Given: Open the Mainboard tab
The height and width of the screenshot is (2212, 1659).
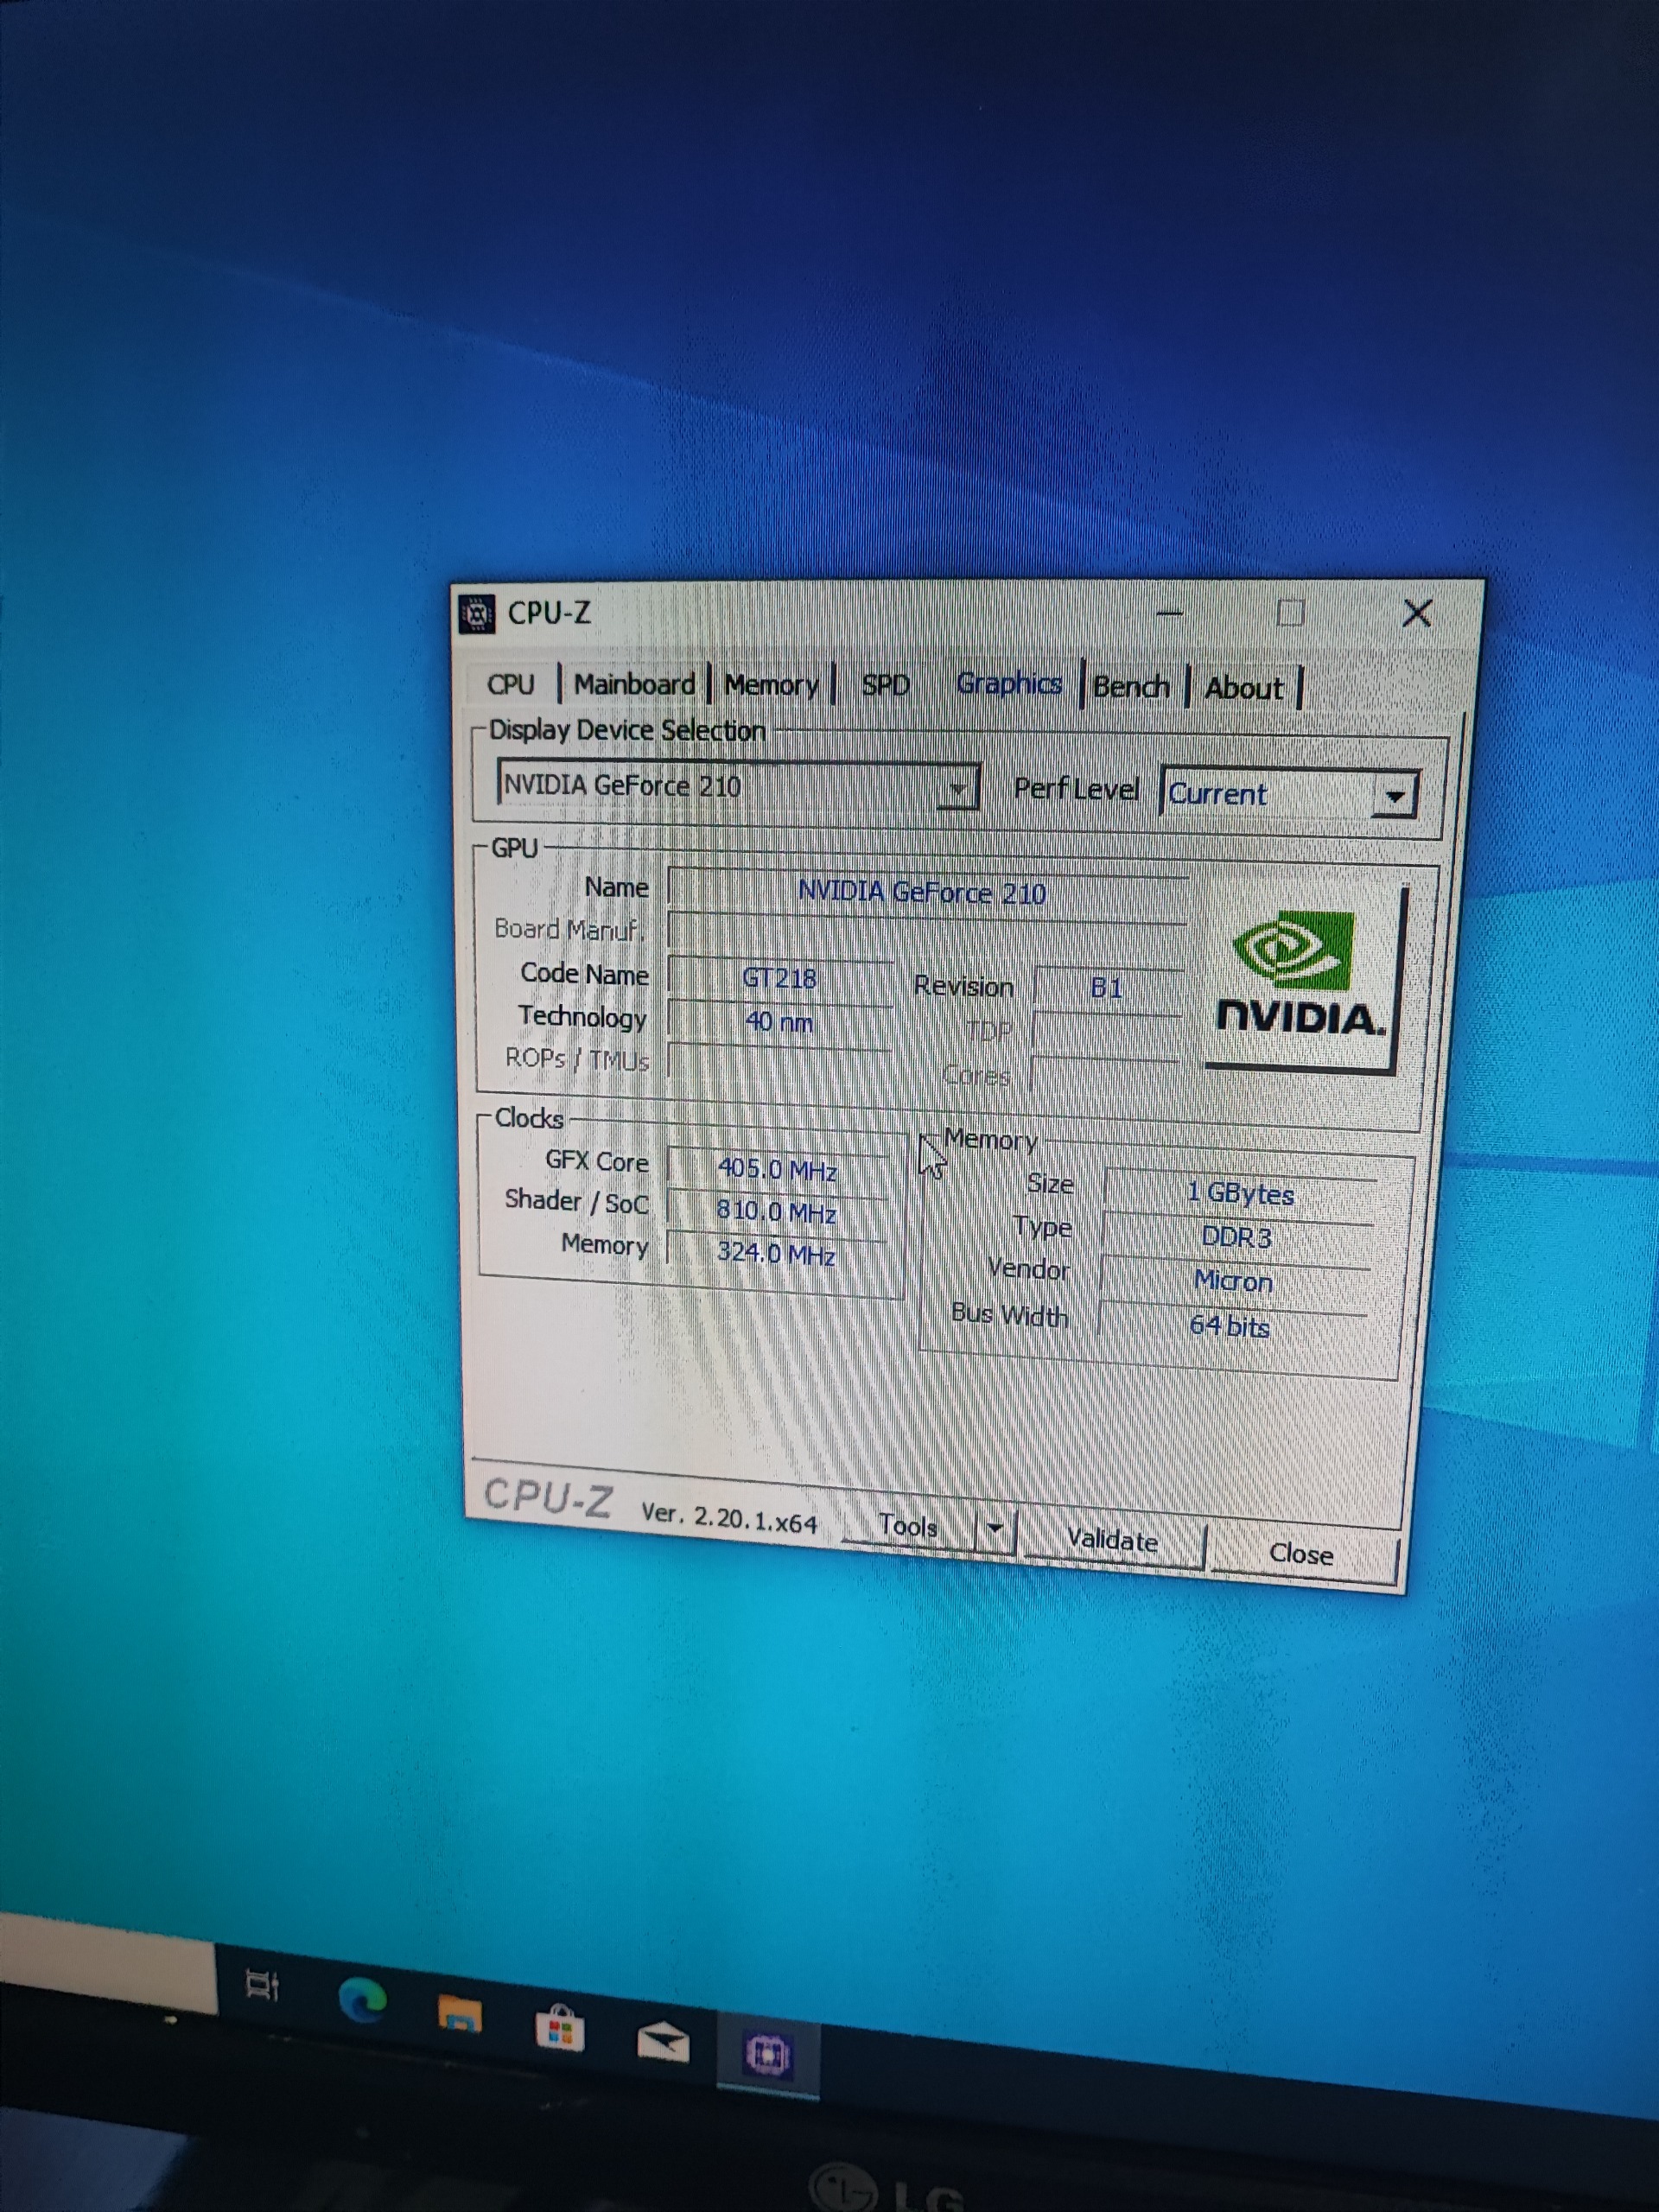Looking at the screenshot, I should click(x=634, y=684).
